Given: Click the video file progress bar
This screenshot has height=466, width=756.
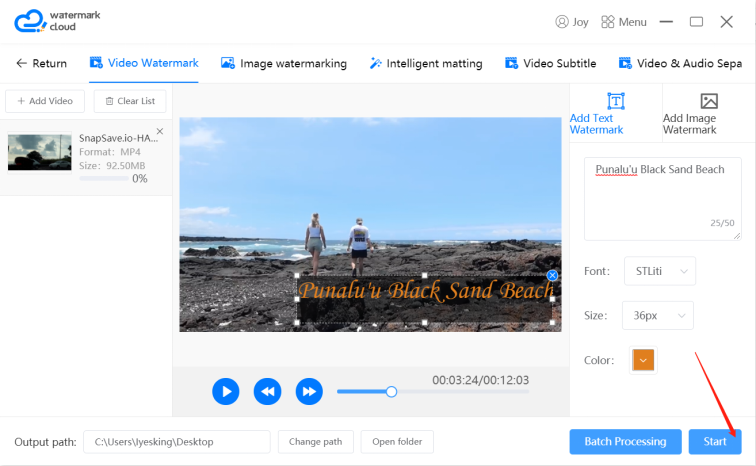Looking at the screenshot, I should [104, 178].
